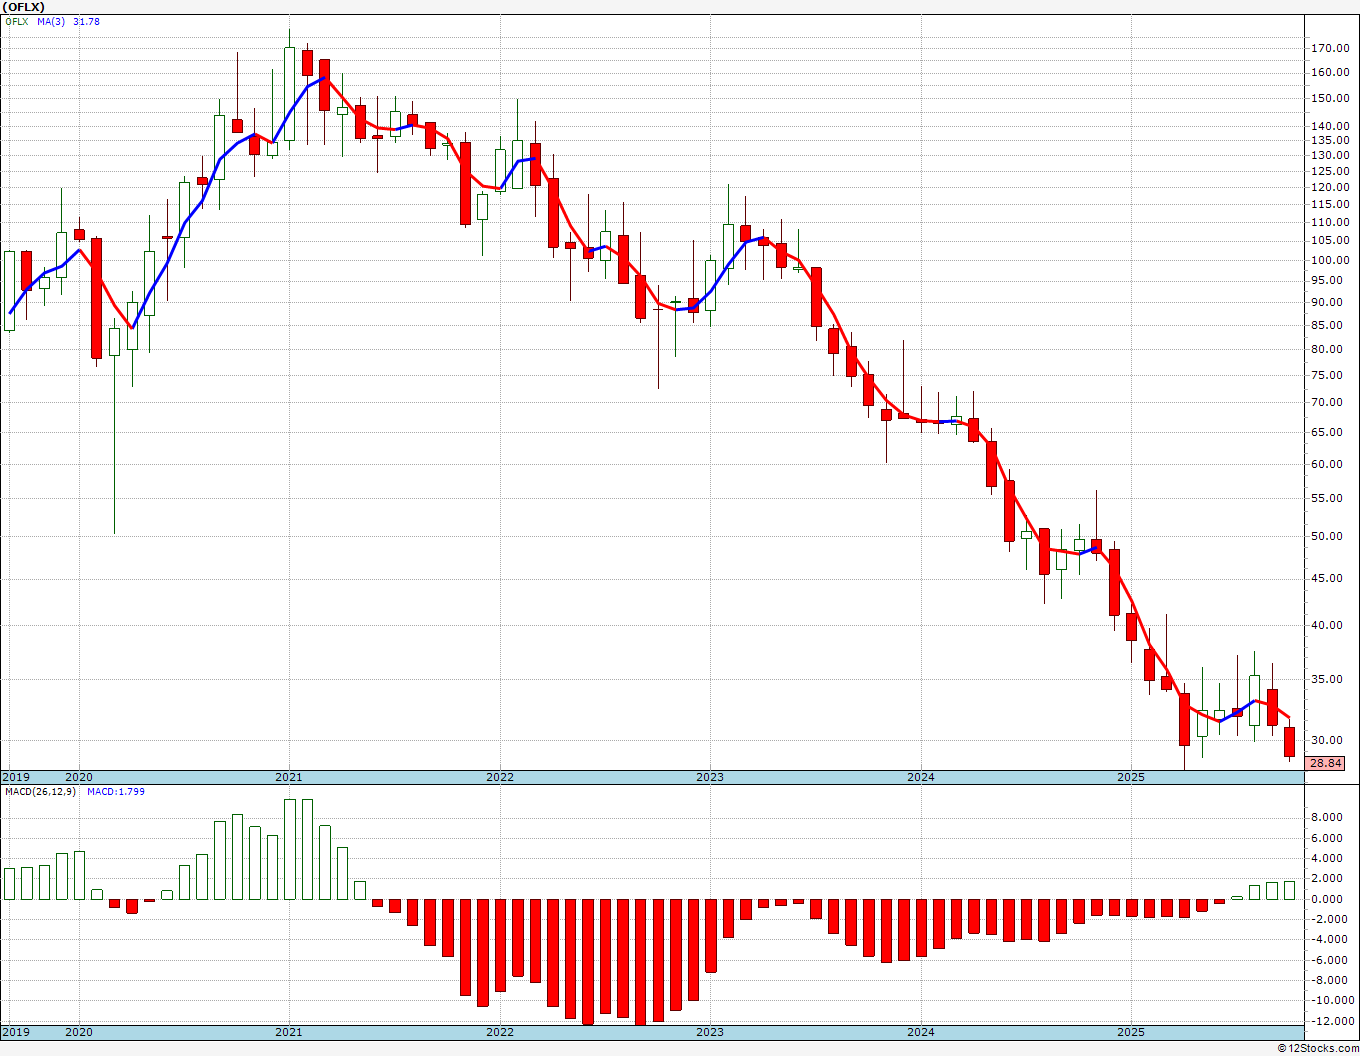Click the 2023 label on price chart axis

pyautogui.click(x=710, y=777)
